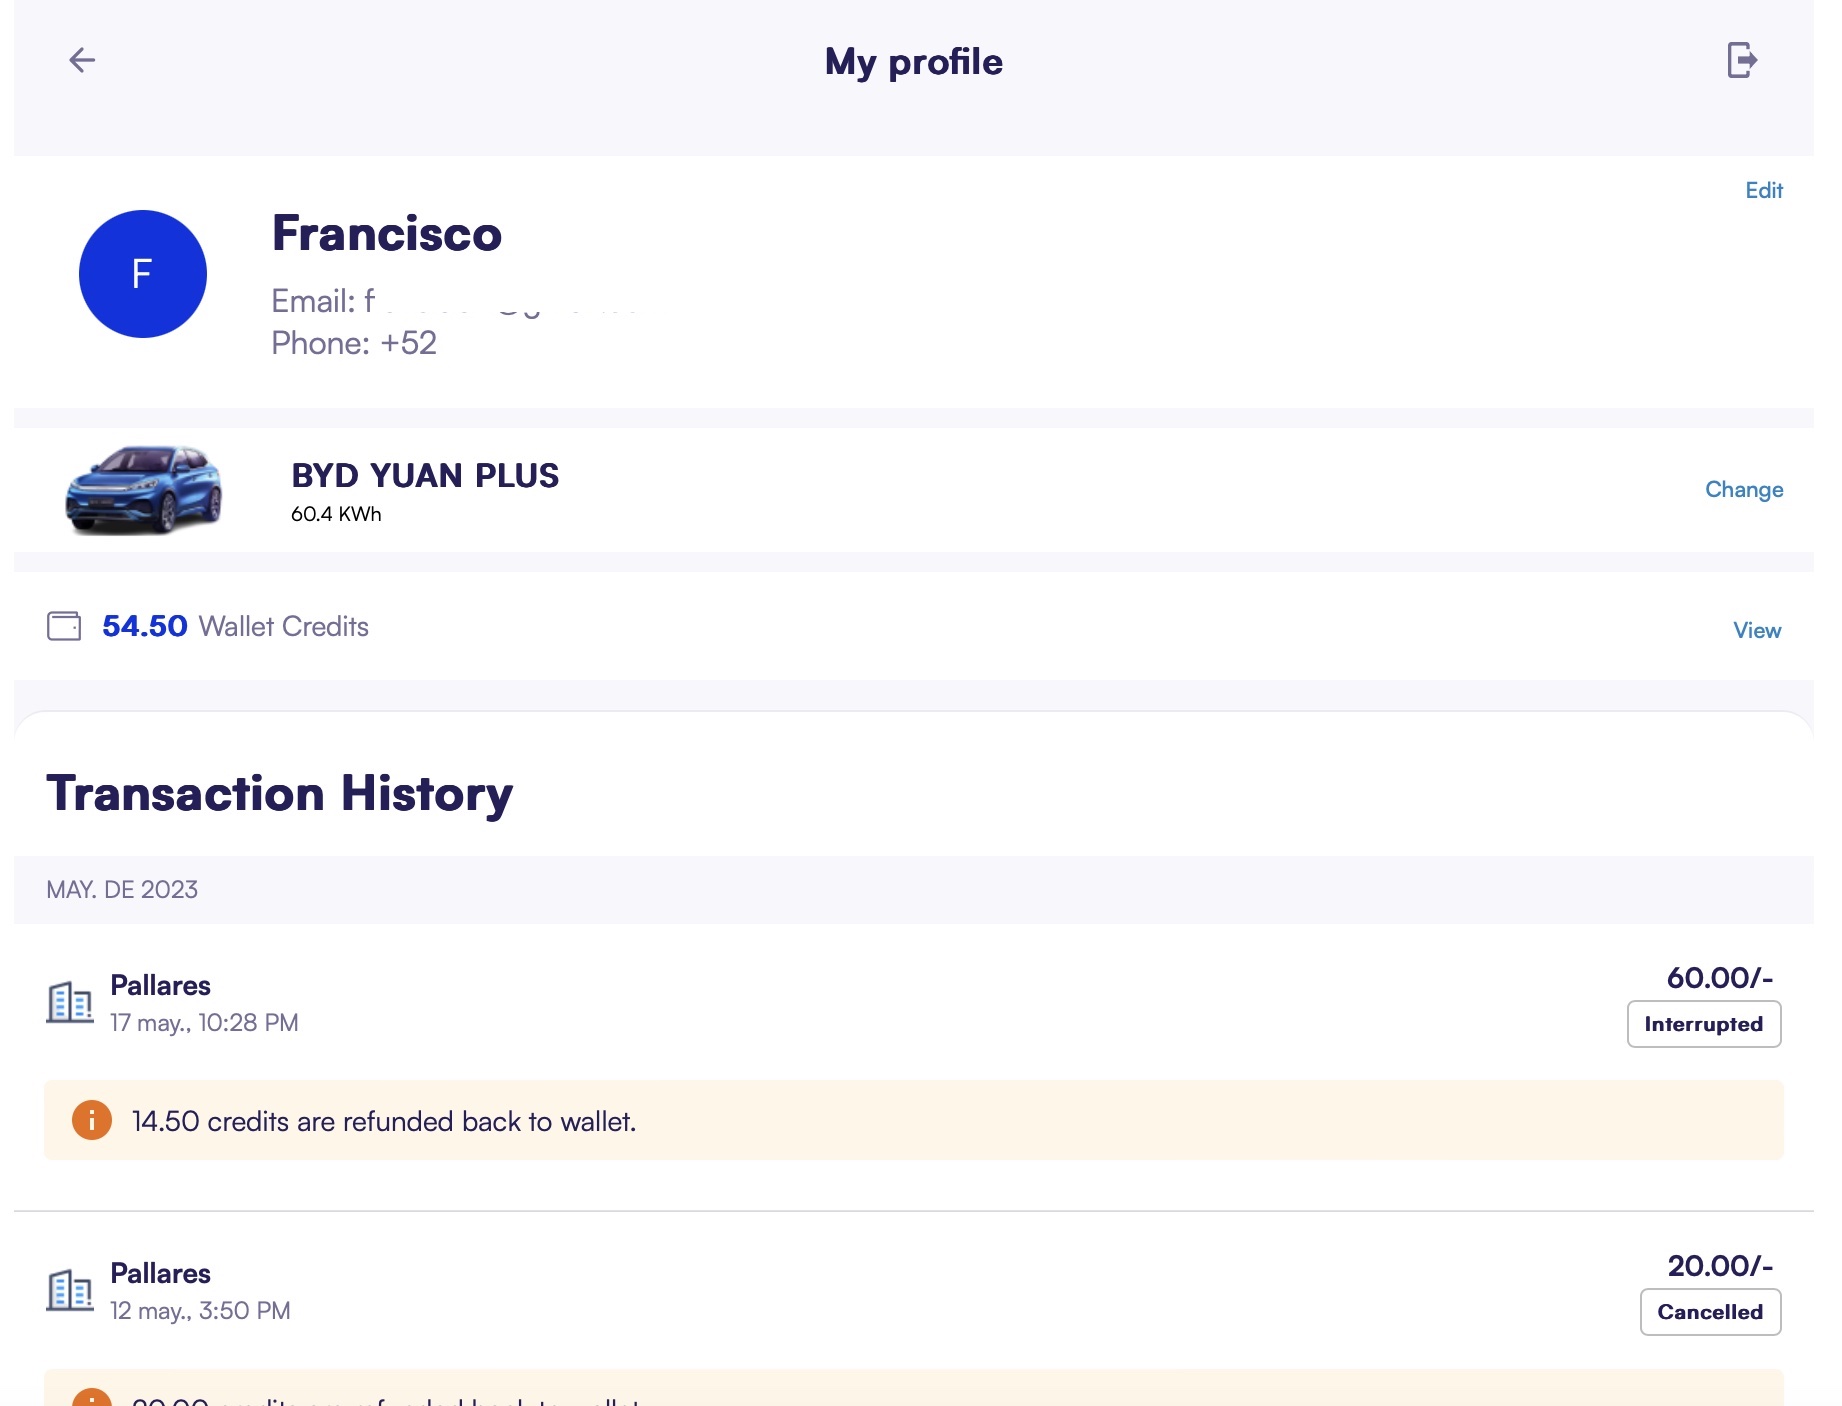Click the logout icon top right
The height and width of the screenshot is (1406, 1842).
point(1741,59)
